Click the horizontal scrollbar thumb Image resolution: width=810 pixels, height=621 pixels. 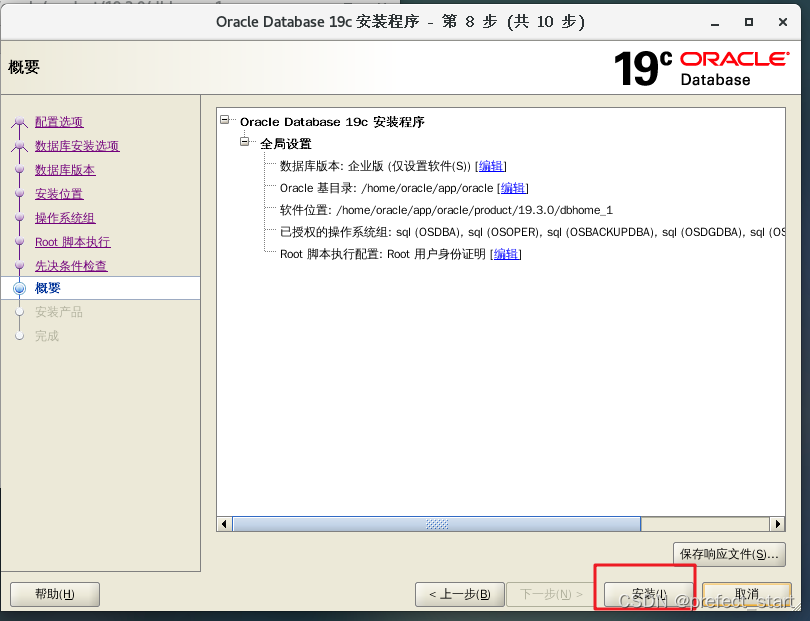click(x=437, y=524)
